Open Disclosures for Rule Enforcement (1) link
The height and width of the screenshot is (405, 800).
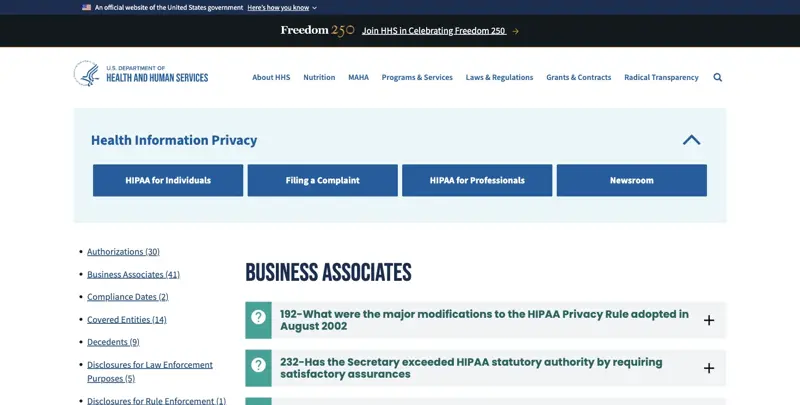(156, 401)
